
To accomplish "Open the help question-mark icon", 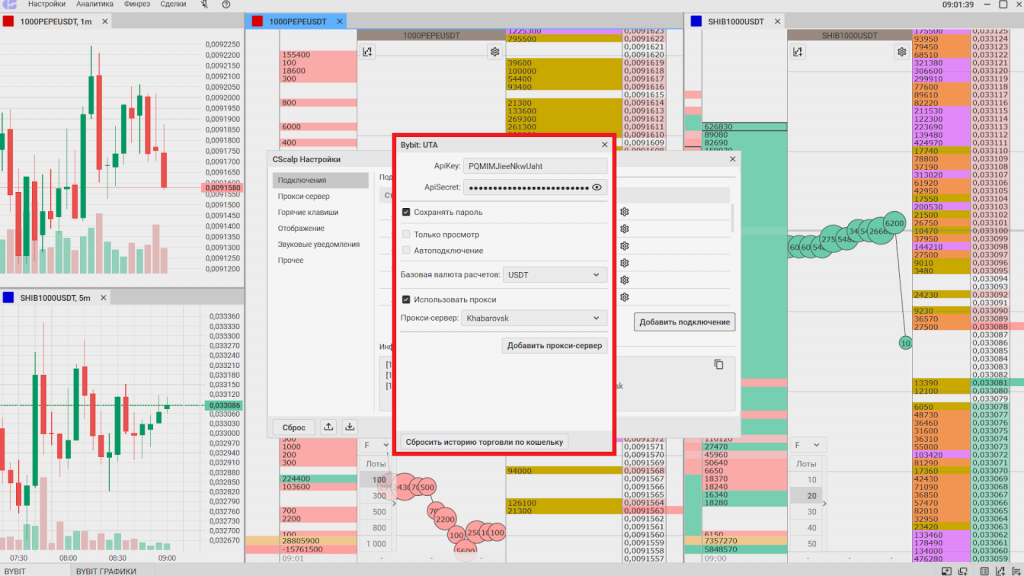I will coord(226,4).
